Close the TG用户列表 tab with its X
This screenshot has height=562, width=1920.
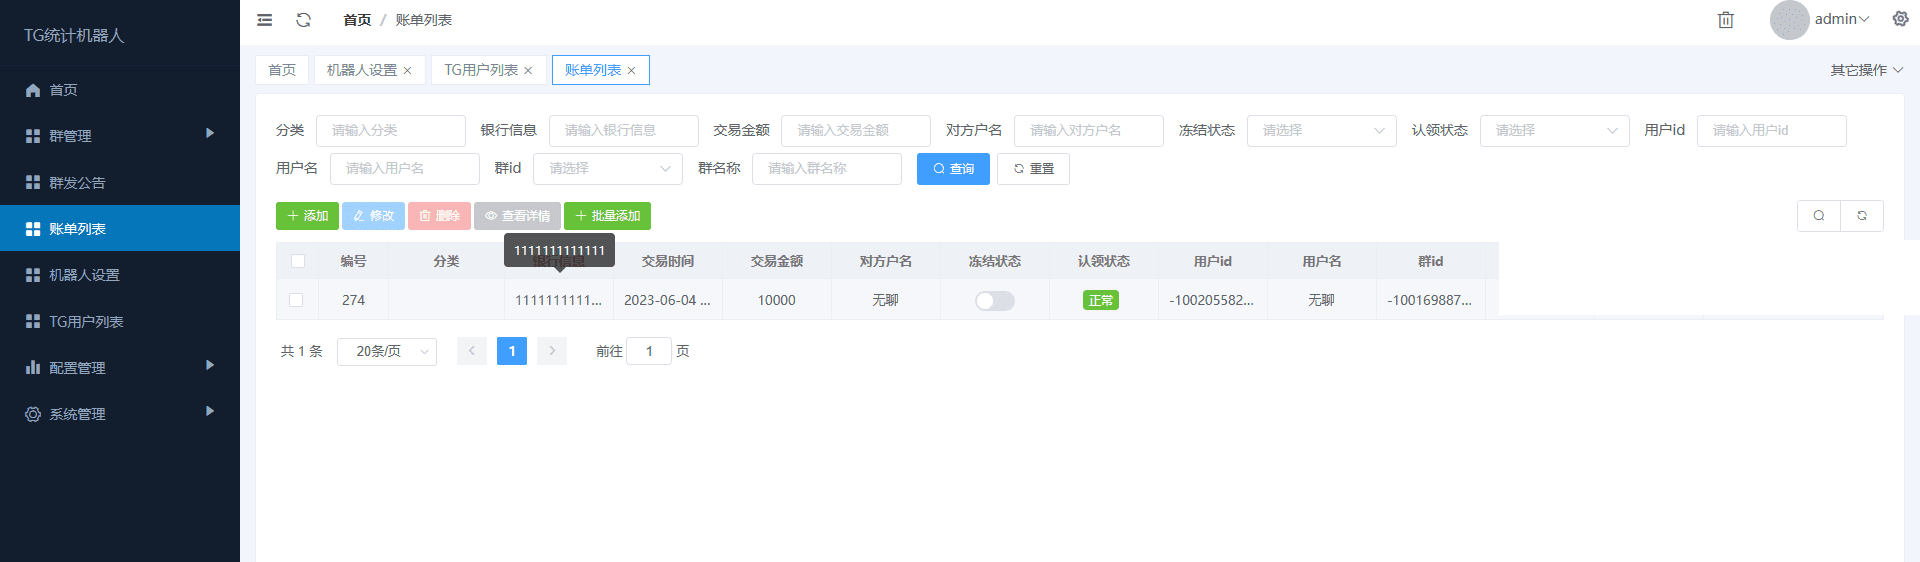pos(528,71)
